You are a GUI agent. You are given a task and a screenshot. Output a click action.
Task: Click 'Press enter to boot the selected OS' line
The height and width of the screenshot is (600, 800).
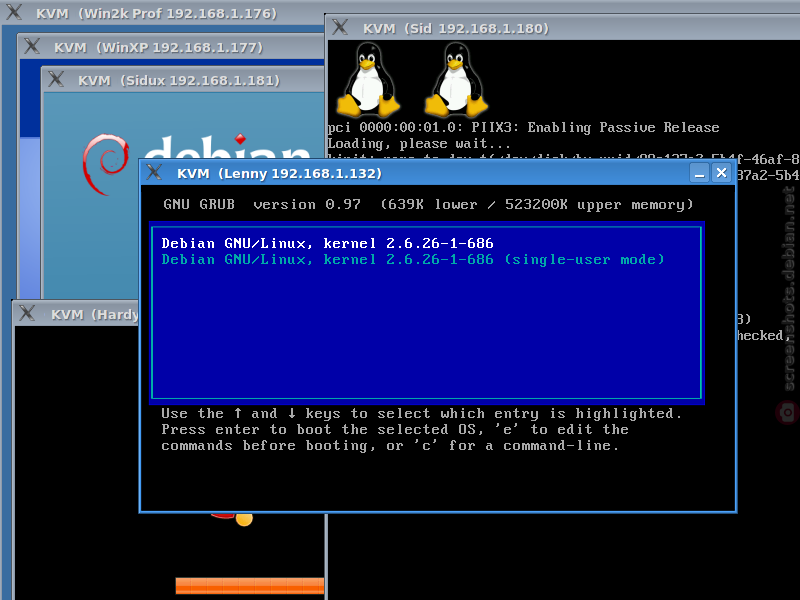[x=395, y=430]
